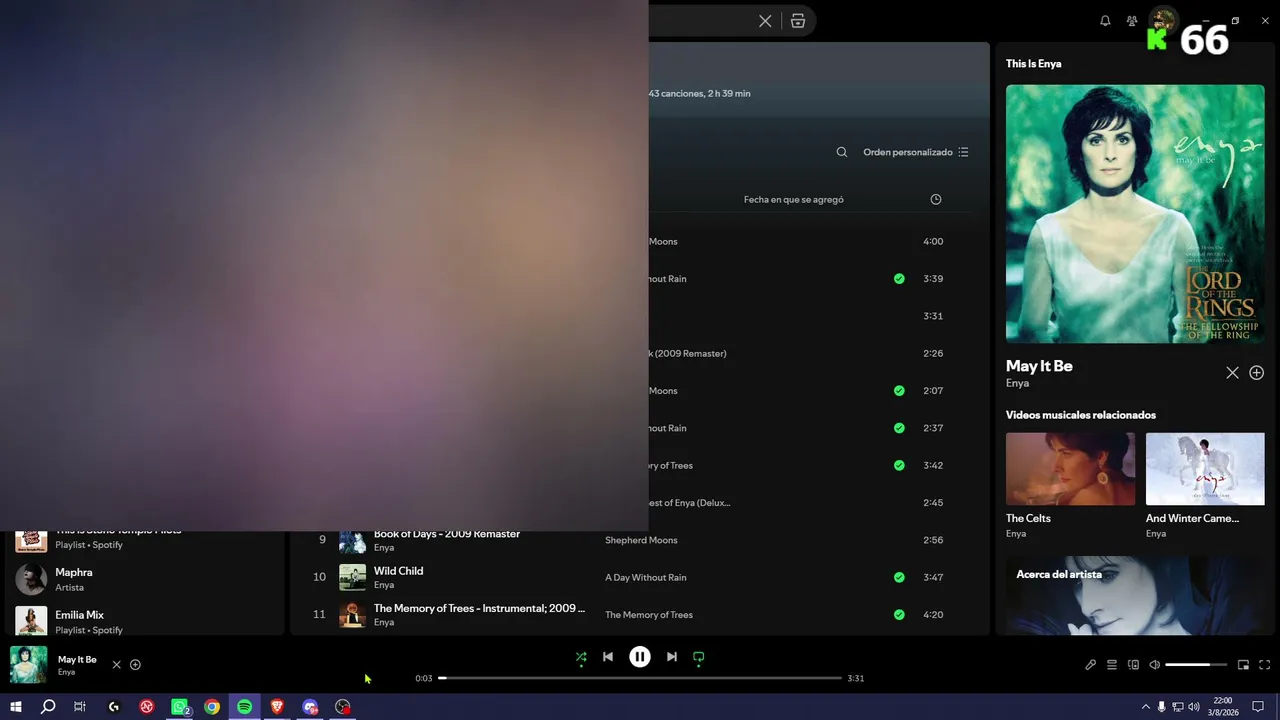Toggle the saved check on the 3:42 track
The image size is (1280, 720).
[x=899, y=465]
